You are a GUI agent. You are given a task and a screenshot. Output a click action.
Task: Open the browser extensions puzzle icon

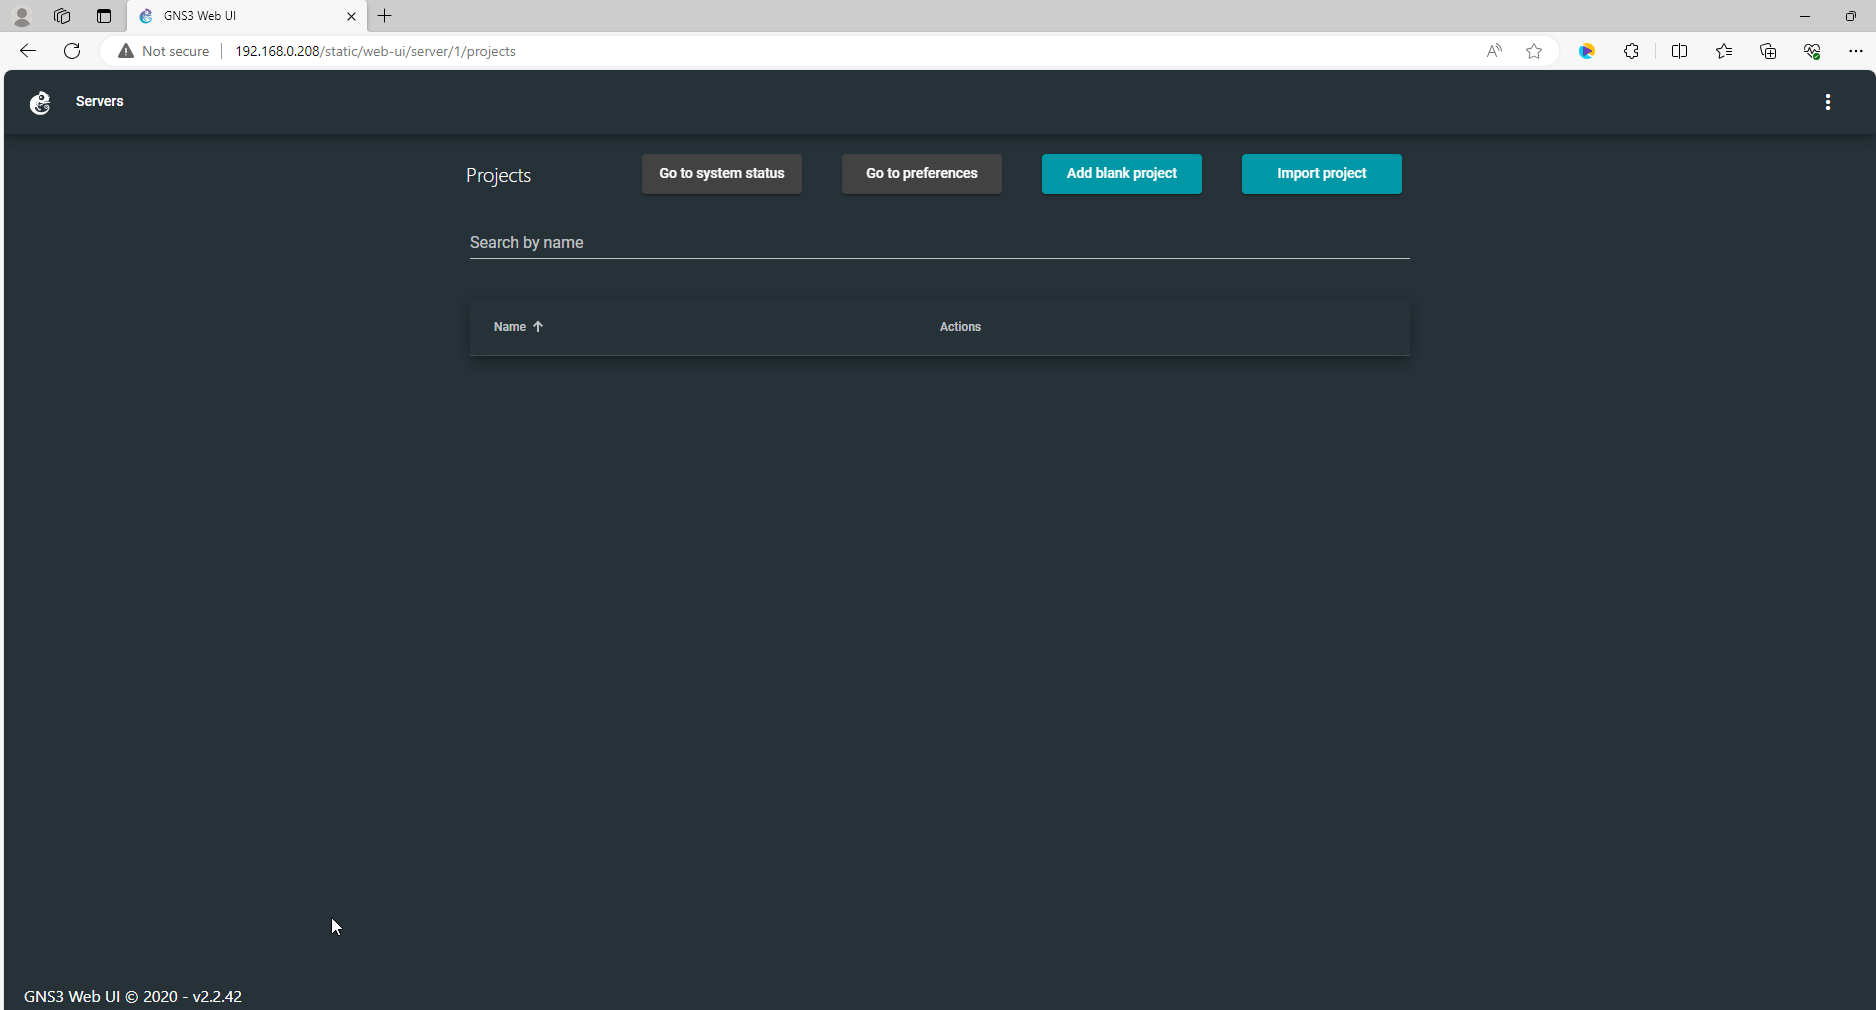click(1631, 51)
